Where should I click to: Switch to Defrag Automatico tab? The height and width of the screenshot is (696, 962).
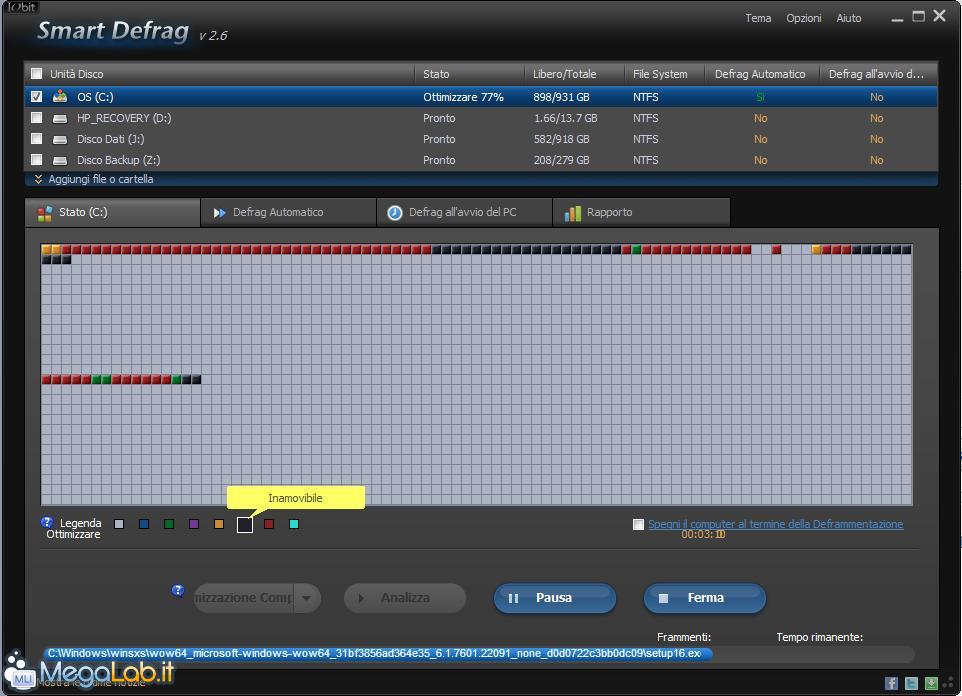click(x=288, y=212)
